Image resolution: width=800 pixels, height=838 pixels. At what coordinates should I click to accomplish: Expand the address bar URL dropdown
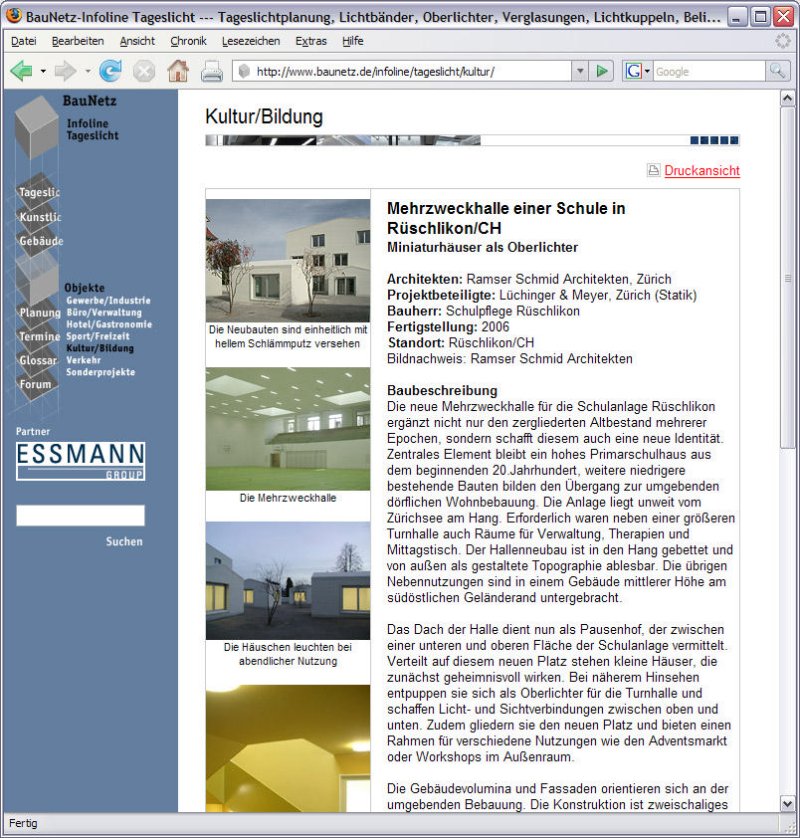click(x=580, y=71)
